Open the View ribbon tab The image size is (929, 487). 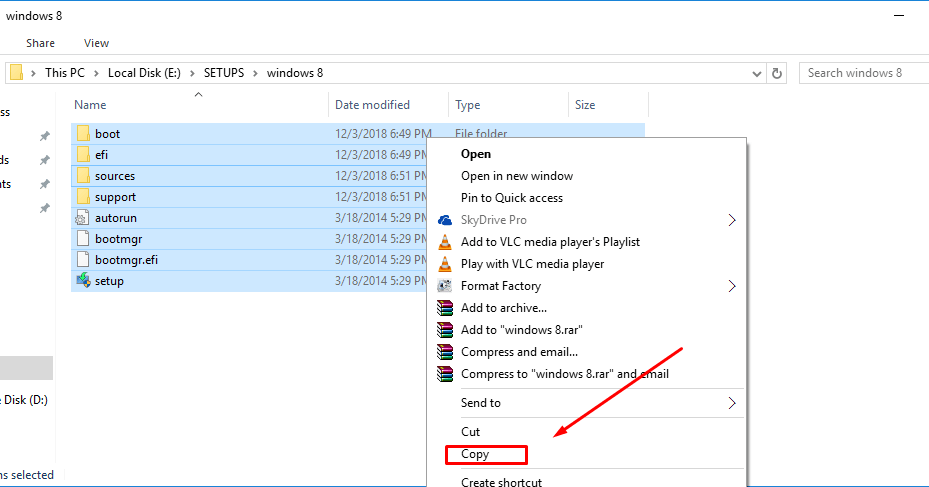[x=96, y=43]
